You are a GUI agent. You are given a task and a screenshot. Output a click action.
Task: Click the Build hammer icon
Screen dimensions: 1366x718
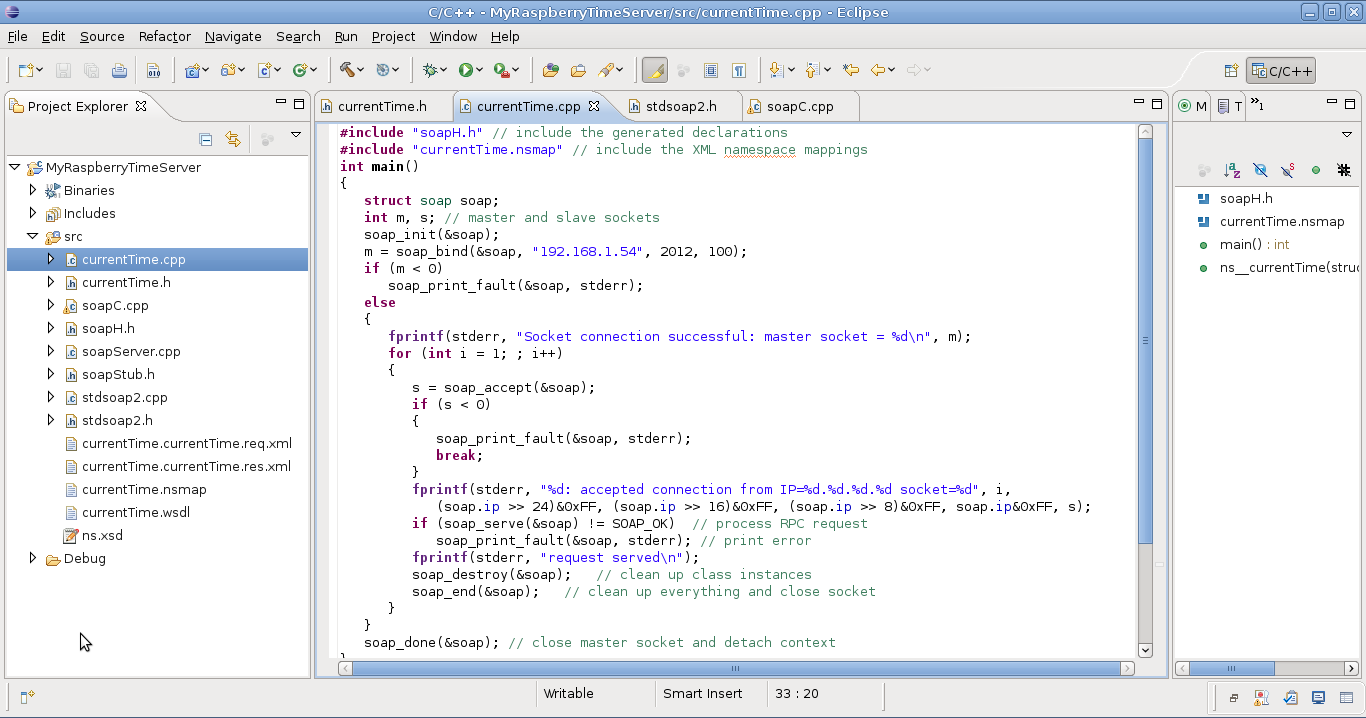pos(349,70)
